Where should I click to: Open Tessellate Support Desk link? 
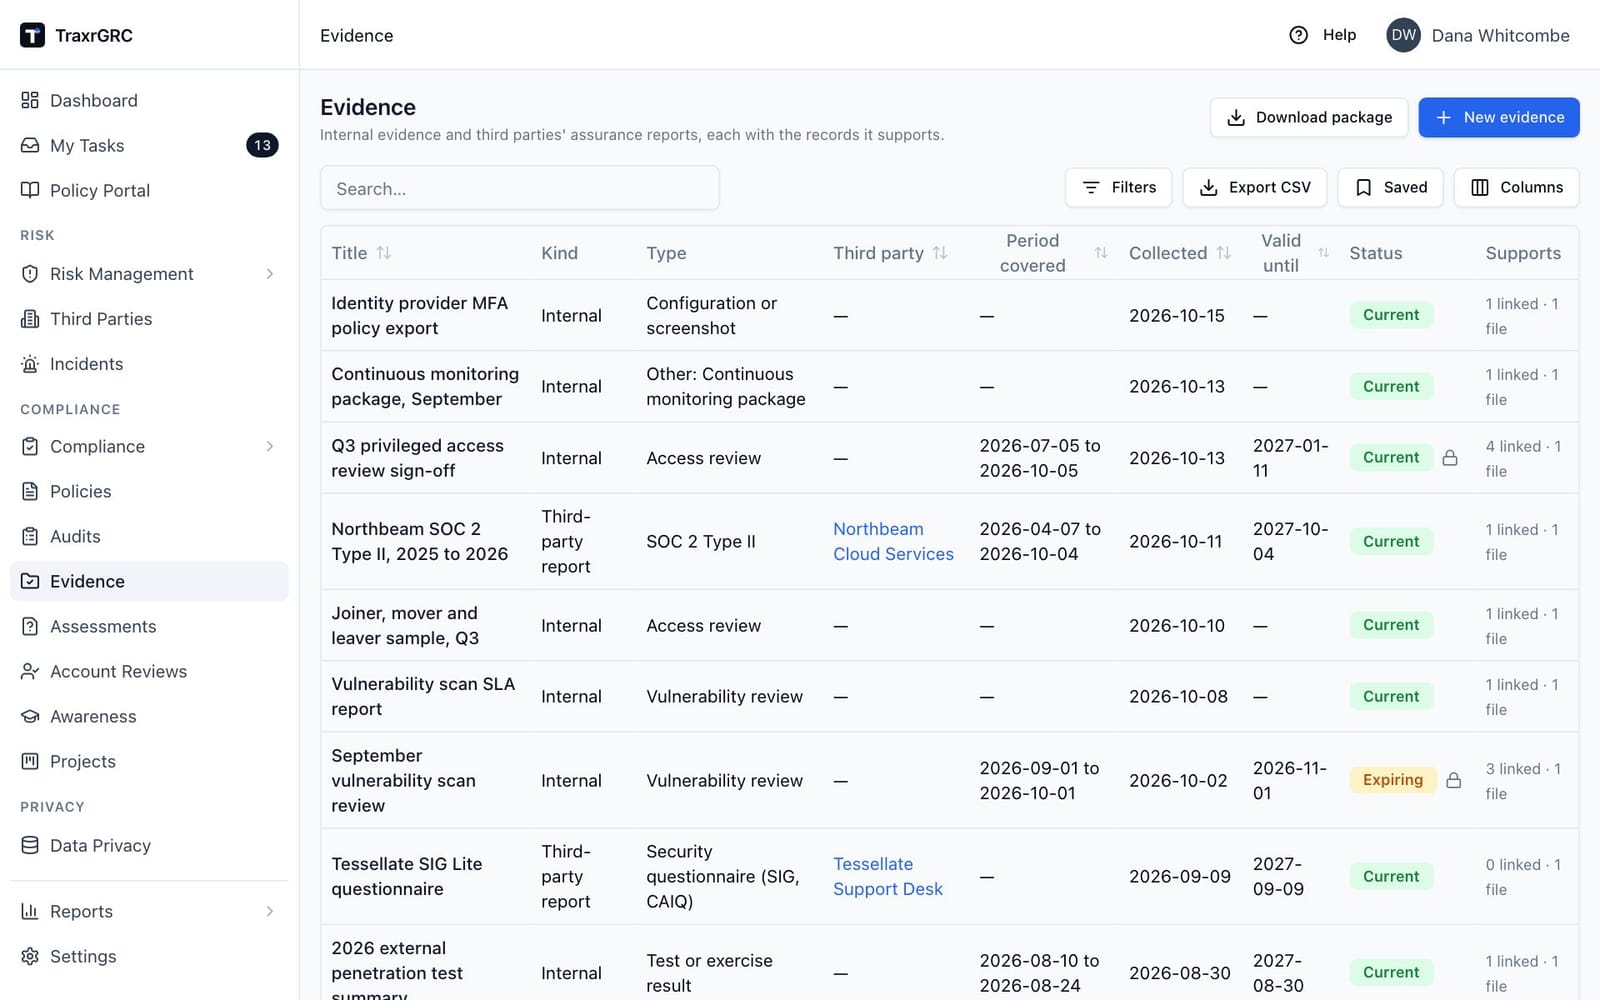point(888,876)
